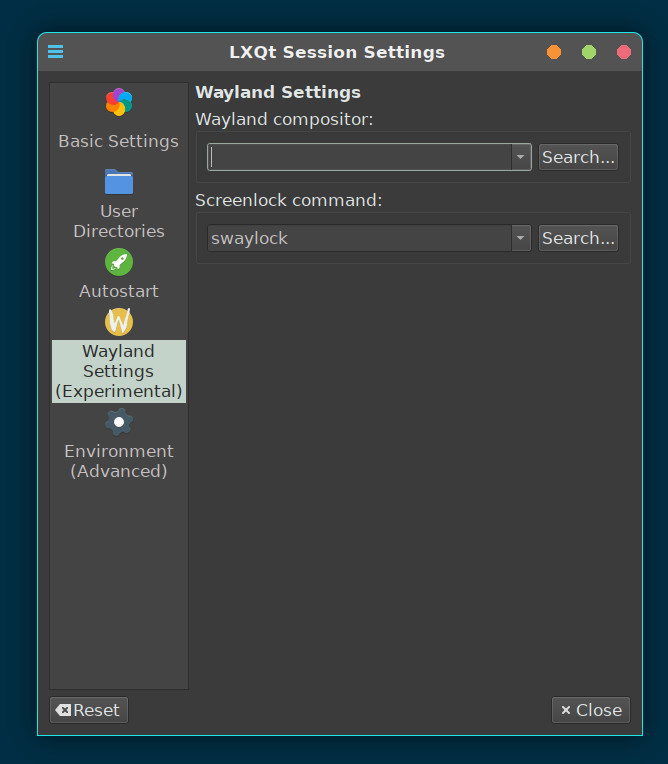Image resolution: width=668 pixels, height=764 pixels.
Task: Open the Autostart text label
Action: tap(119, 291)
